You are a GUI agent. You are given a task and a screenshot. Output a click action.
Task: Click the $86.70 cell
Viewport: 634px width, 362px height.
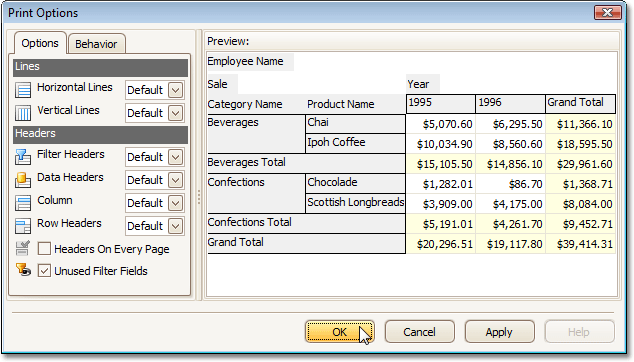coord(511,184)
